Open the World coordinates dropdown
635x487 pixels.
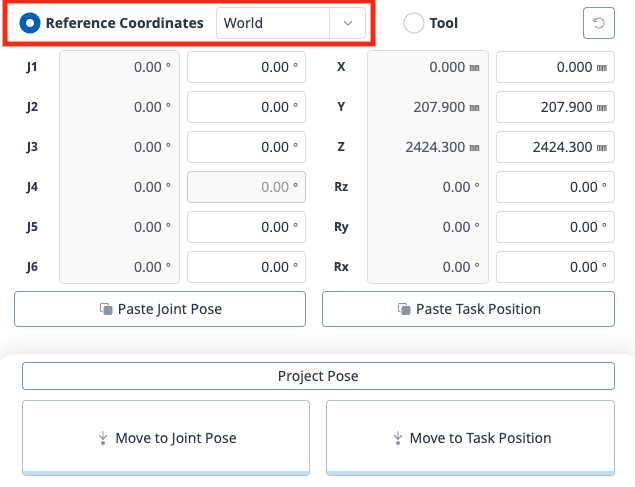(272, 23)
